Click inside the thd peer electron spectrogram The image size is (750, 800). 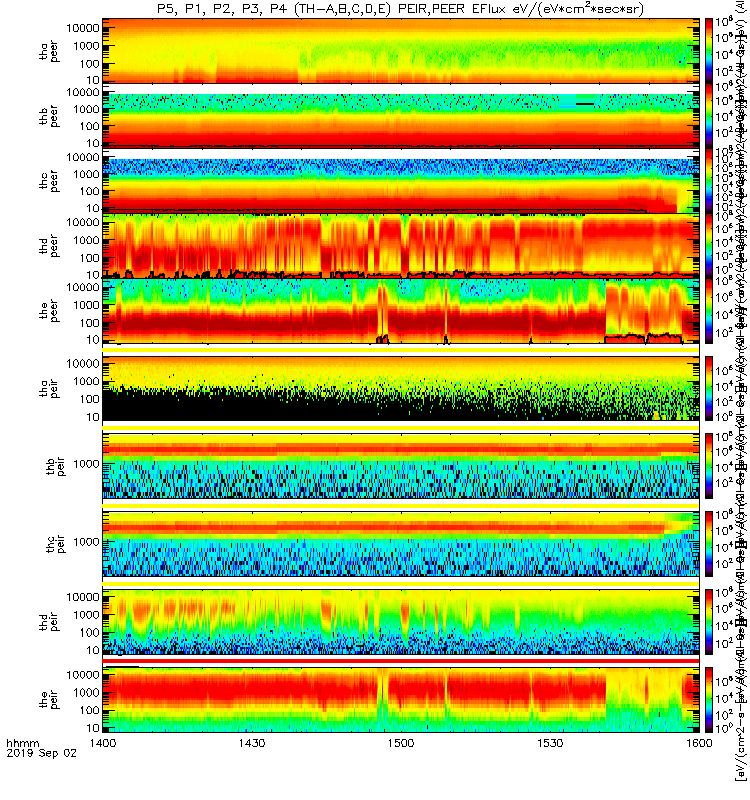pyautogui.click(x=401, y=245)
